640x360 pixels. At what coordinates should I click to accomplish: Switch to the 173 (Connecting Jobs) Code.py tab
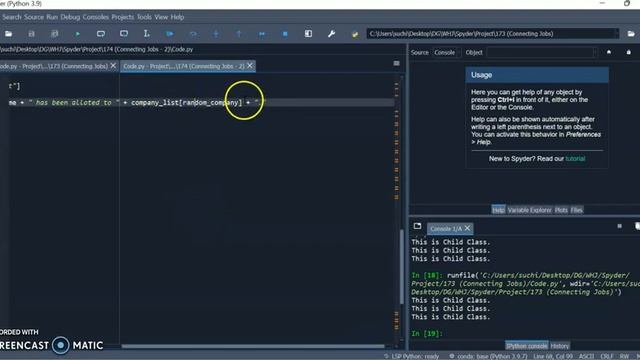pos(54,66)
